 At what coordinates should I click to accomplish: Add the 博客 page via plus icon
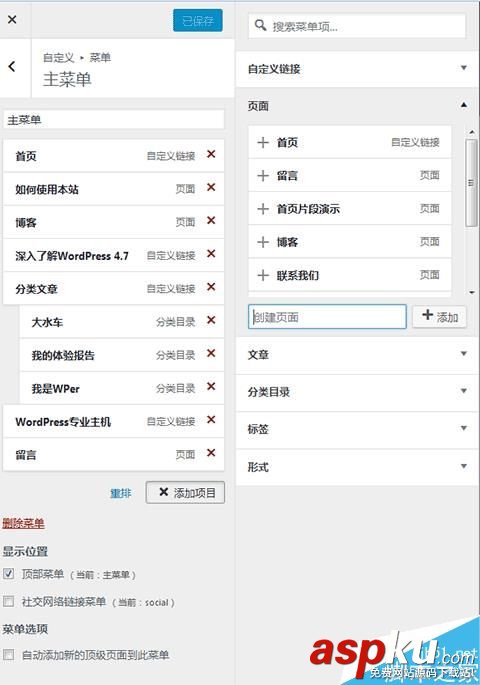(x=263, y=242)
